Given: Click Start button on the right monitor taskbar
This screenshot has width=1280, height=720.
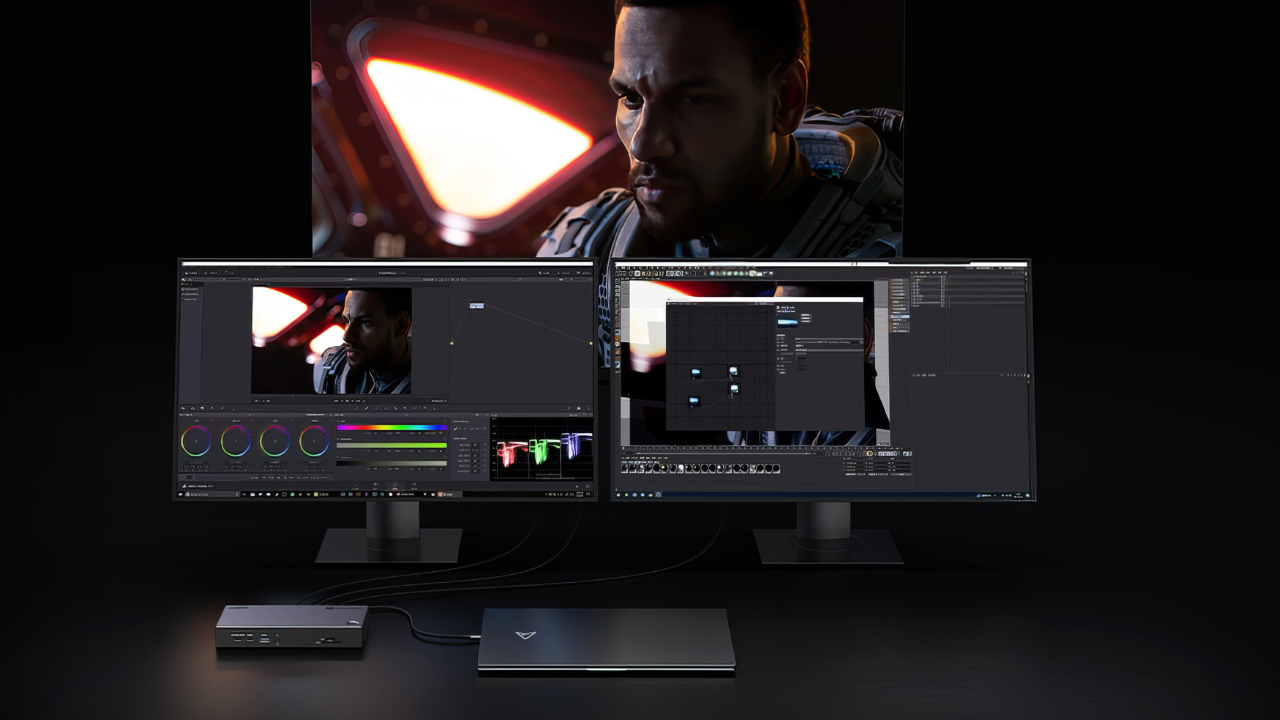Looking at the screenshot, I should coord(618,495).
